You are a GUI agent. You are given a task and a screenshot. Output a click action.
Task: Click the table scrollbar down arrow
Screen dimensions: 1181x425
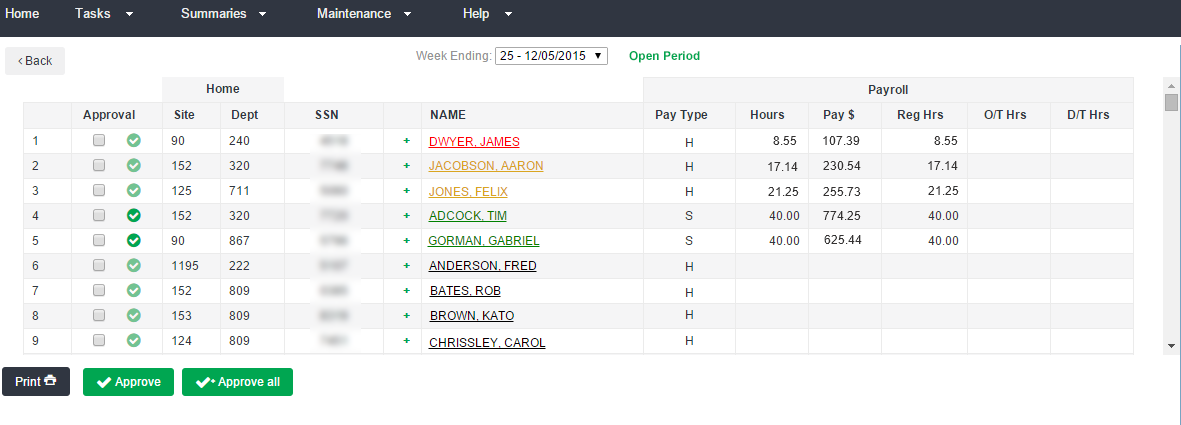(1171, 345)
